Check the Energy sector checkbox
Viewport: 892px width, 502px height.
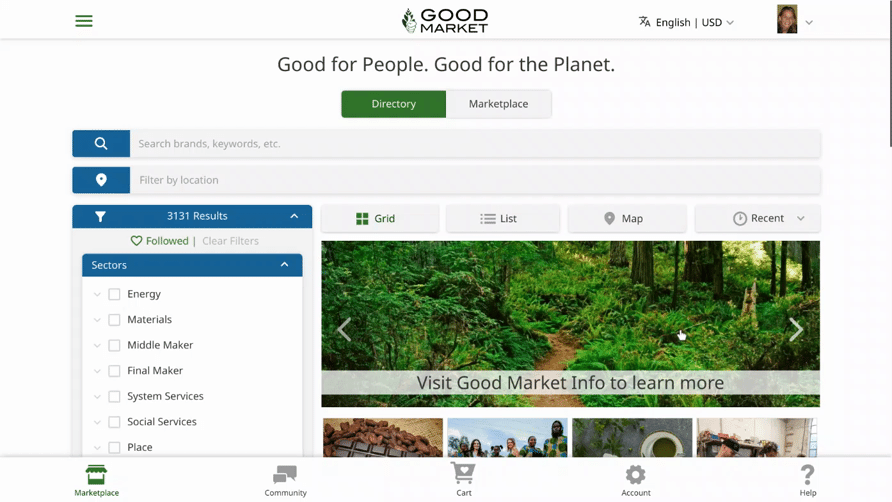point(114,294)
